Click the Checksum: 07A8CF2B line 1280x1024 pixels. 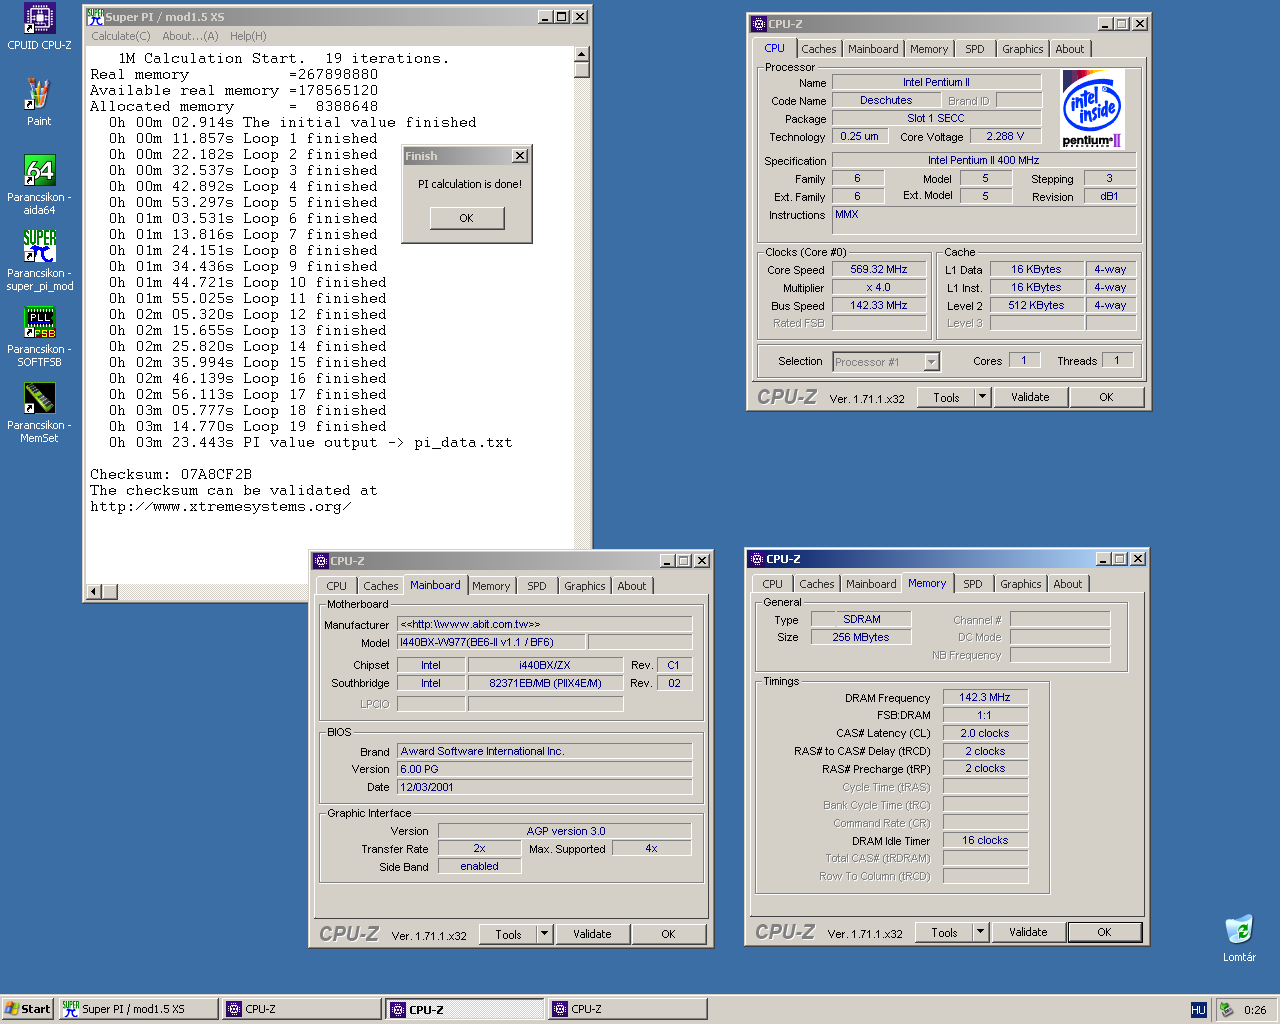(171, 475)
